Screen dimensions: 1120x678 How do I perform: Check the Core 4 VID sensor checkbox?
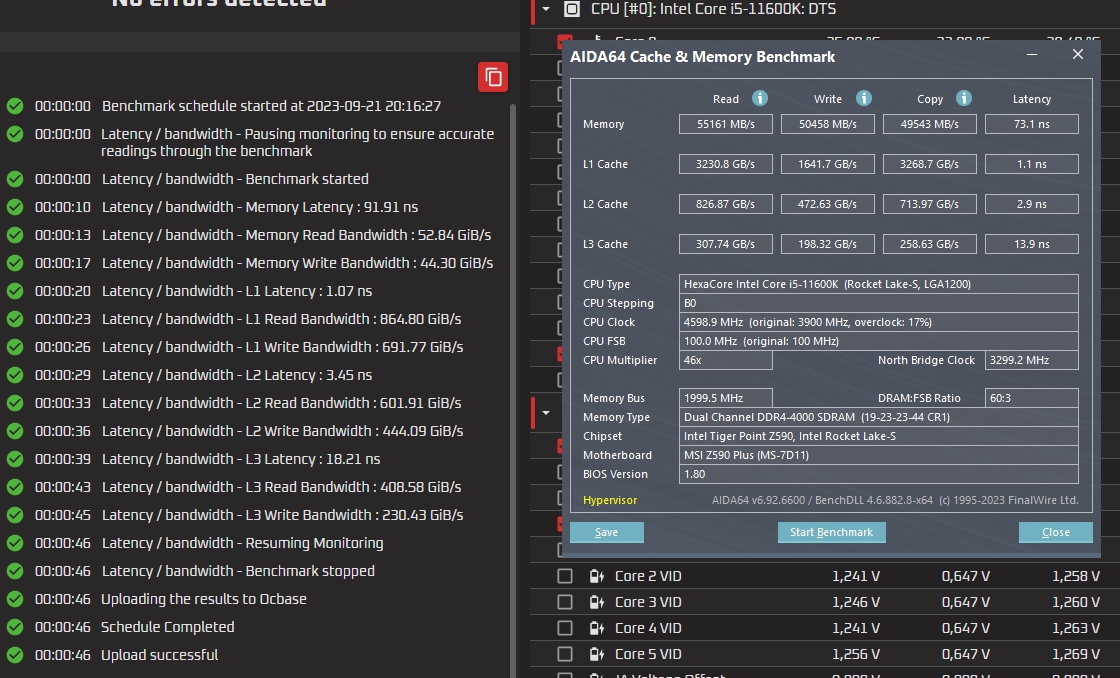click(565, 627)
